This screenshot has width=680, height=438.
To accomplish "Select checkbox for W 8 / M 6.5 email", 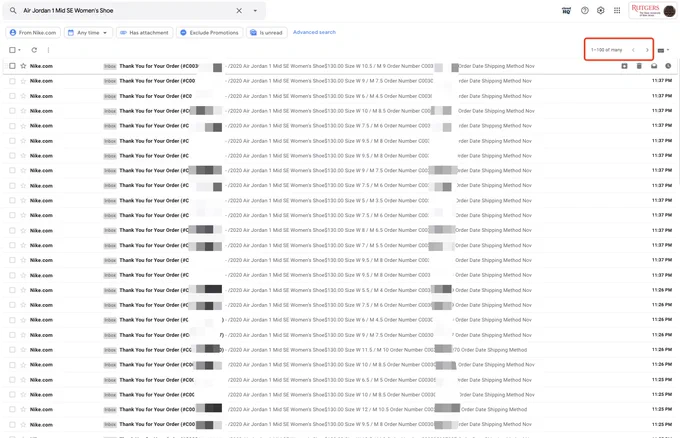I will [12, 230].
